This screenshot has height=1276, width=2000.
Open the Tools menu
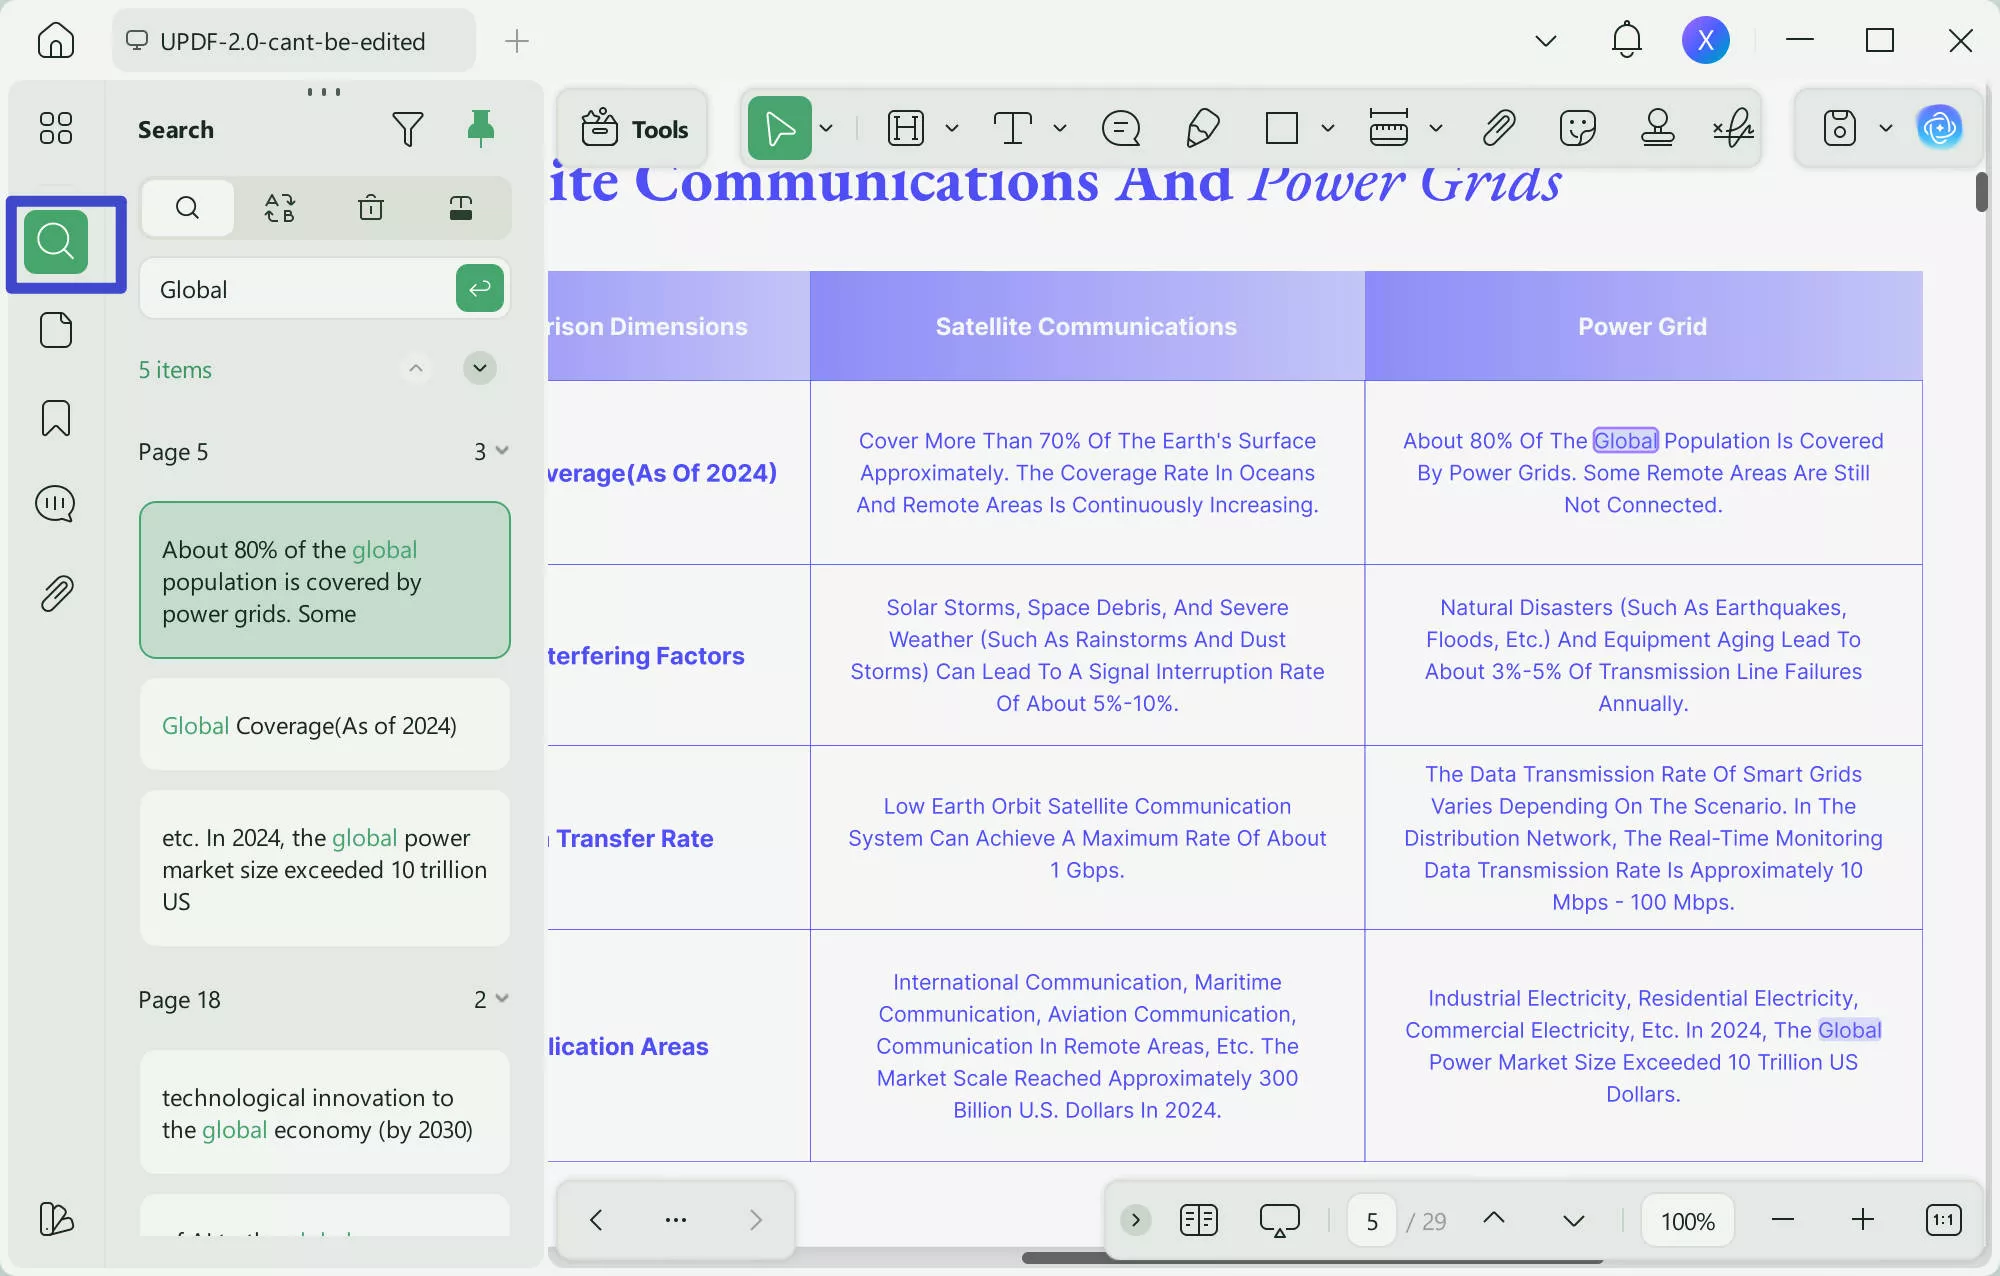click(635, 128)
